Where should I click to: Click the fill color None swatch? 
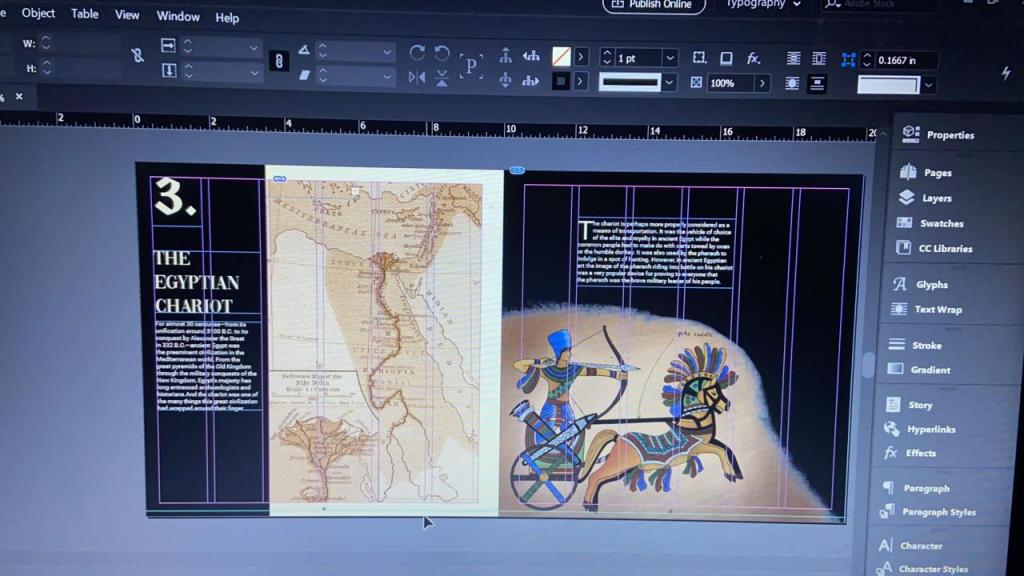point(562,57)
